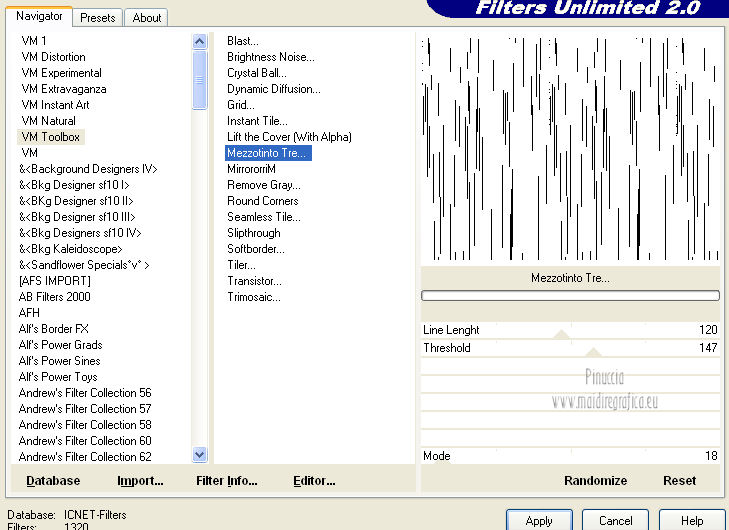
Task: Open the Database menu button
Action: 53,480
